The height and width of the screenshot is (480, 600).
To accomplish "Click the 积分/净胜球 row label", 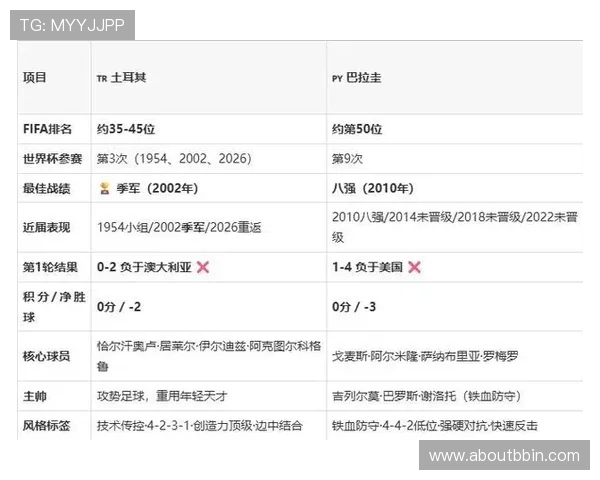I will click(x=54, y=307).
